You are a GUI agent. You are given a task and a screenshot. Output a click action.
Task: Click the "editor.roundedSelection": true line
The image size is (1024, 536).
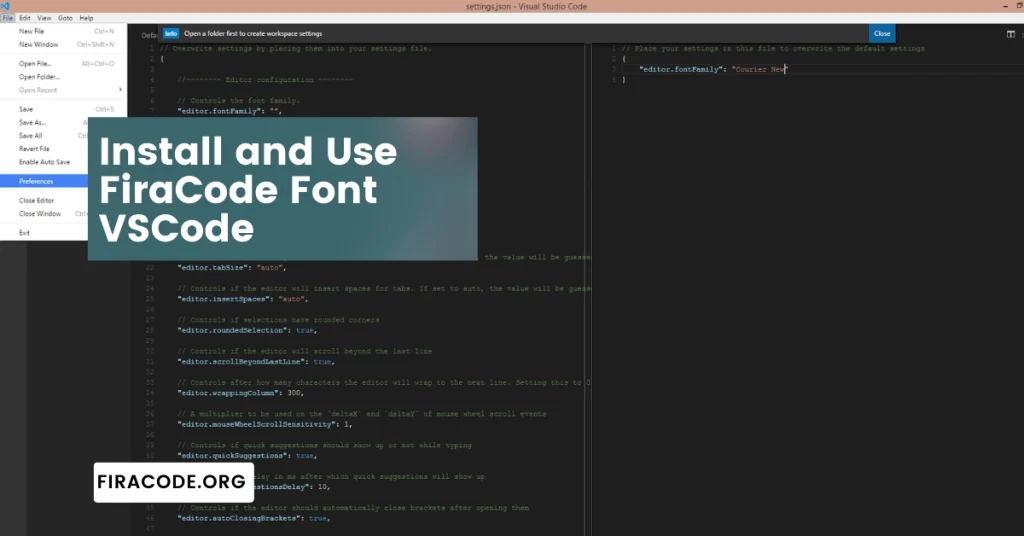pos(247,330)
